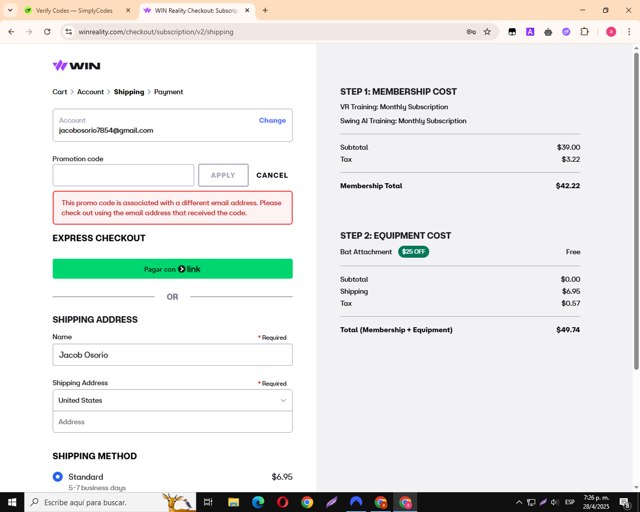
Task: Switch ESP input language indicator
Action: [x=570, y=502]
